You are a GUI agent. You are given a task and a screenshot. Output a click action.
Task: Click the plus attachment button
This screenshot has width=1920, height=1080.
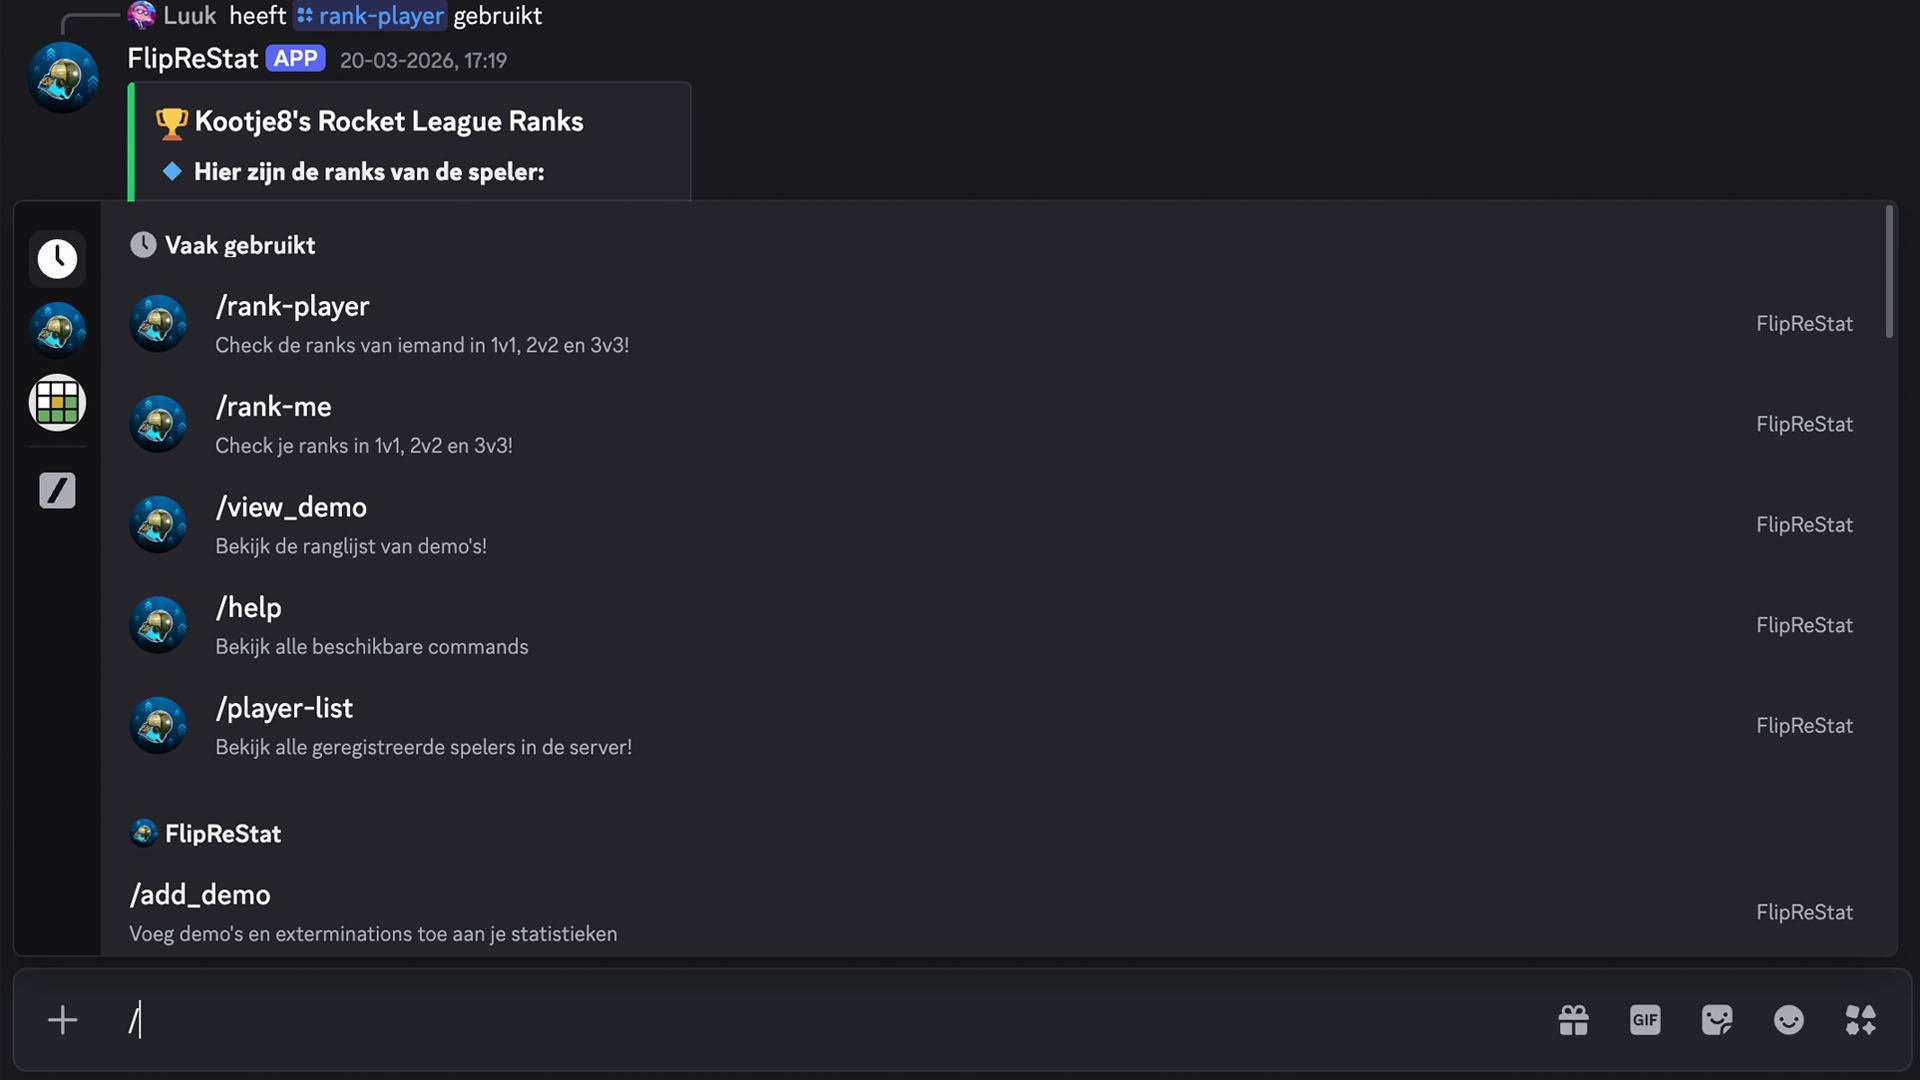coord(62,1020)
